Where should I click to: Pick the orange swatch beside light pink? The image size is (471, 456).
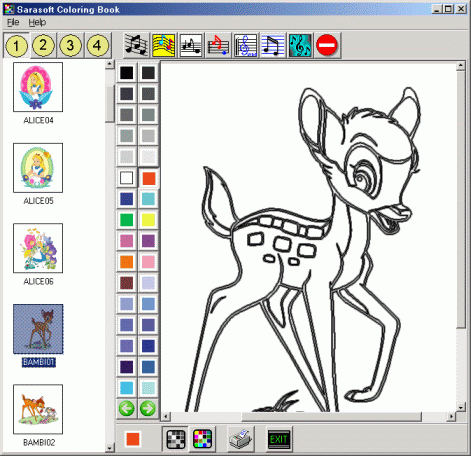point(126,262)
